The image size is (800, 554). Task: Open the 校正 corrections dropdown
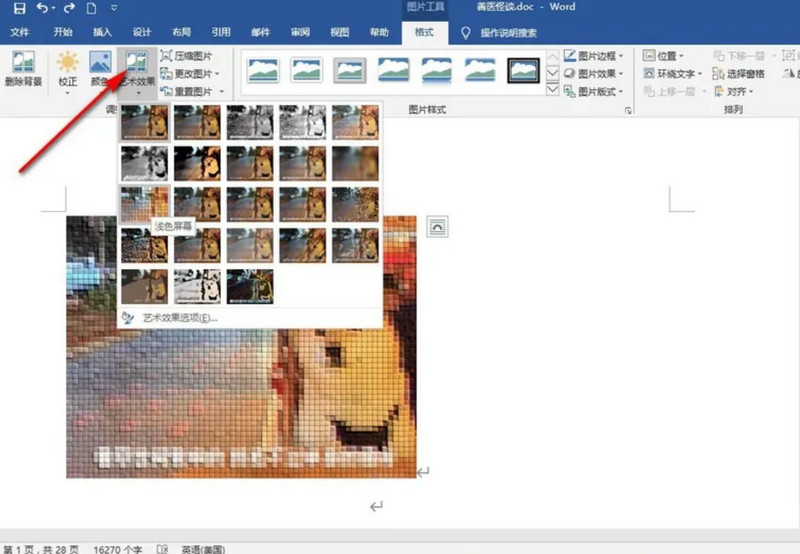67,72
